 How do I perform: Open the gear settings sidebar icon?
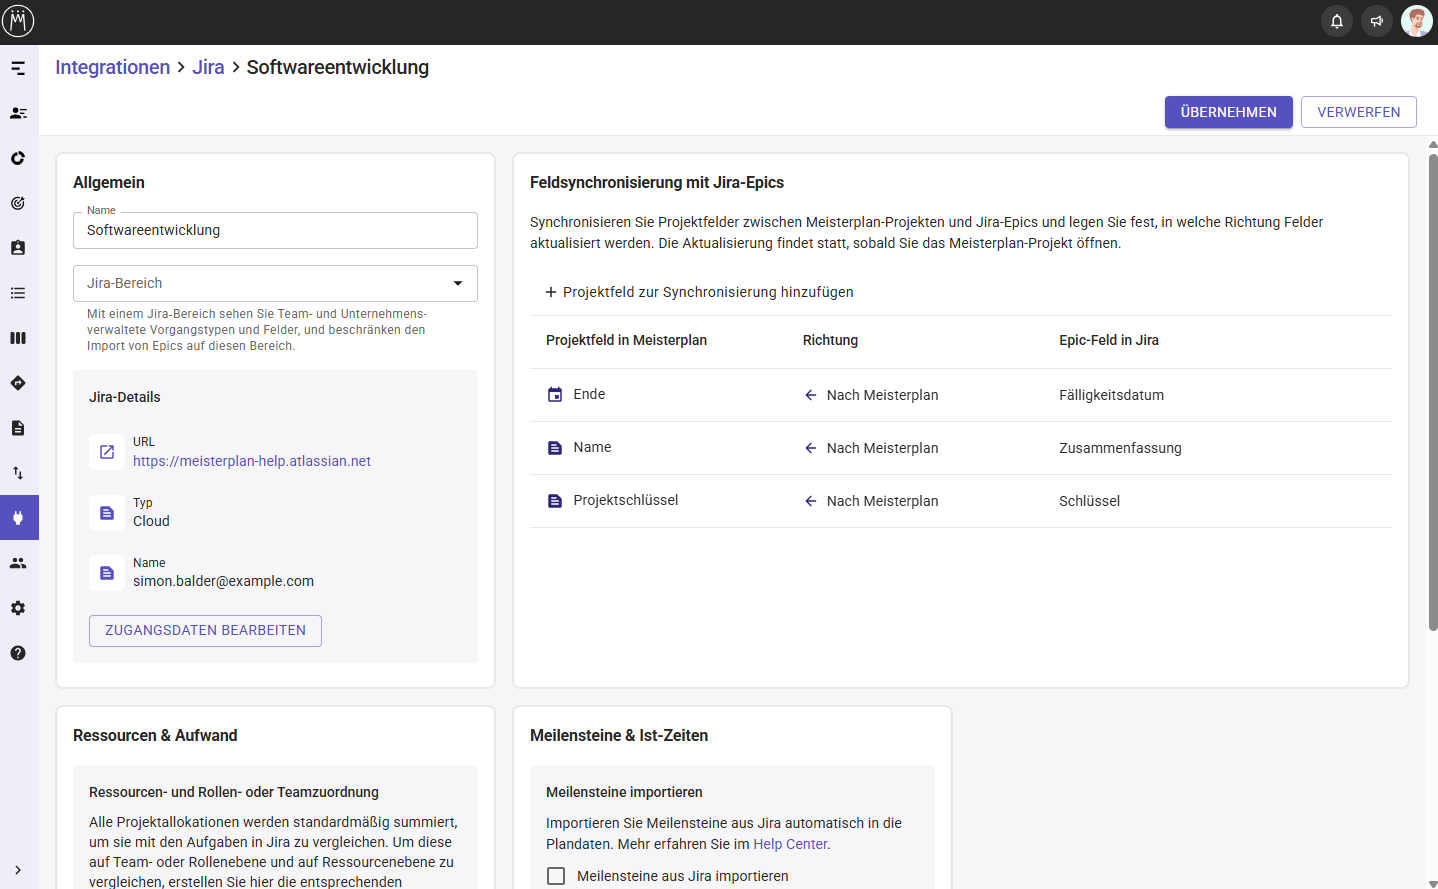18,608
